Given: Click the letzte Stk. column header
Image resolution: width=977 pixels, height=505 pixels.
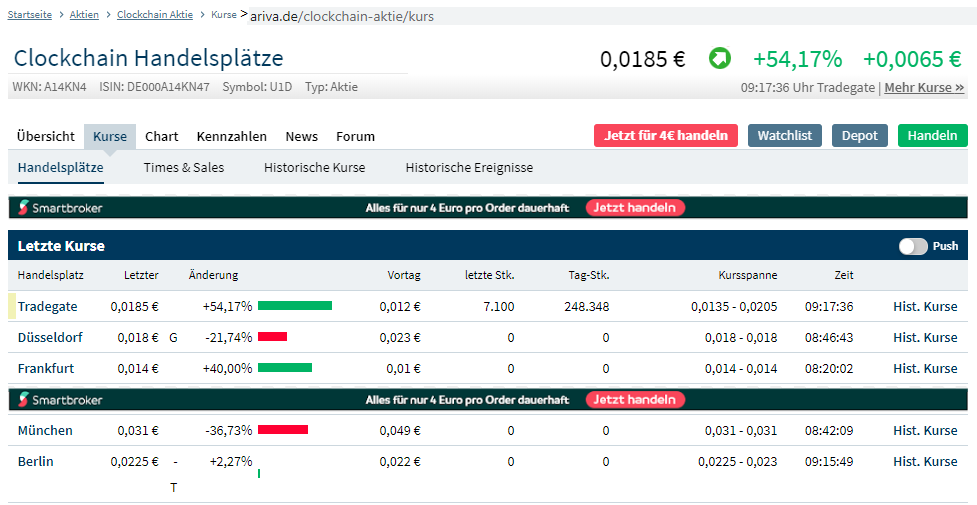Looking at the screenshot, I should pyautogui.click(x=490, y=275).
